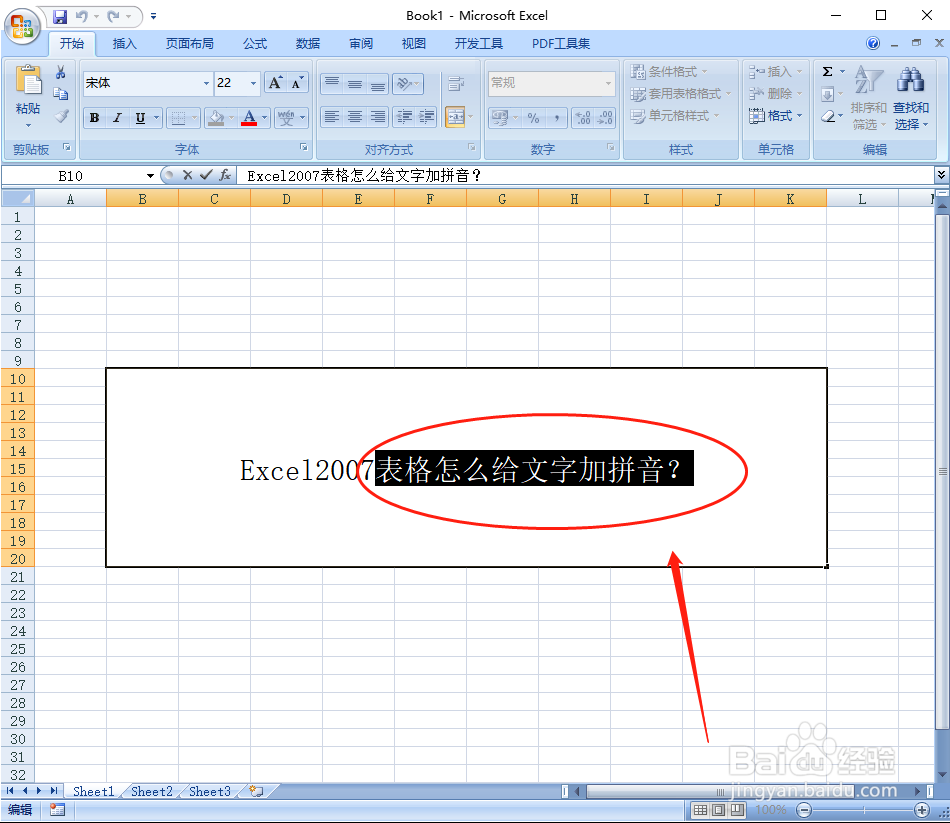This screenshot has height=823, width=950.
Task: Align text to top of cell
Action: click(331, 83)
